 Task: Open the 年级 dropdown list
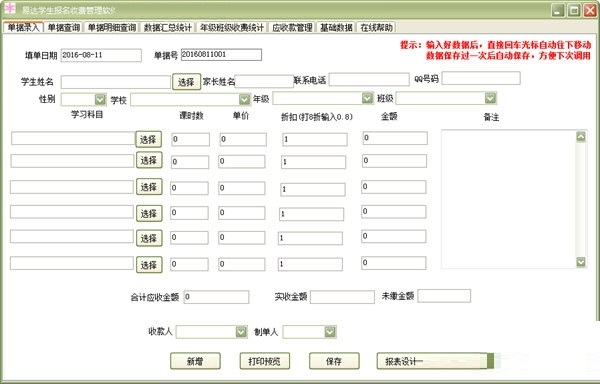coord(367,98)
